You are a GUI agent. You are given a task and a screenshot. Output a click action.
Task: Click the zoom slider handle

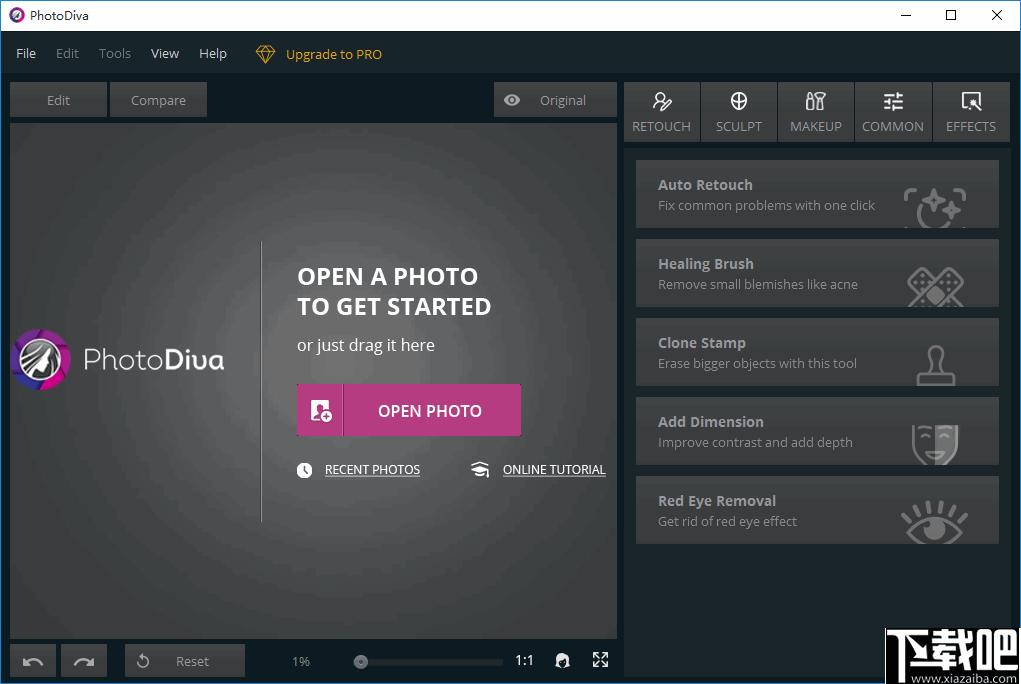point(361,662)
